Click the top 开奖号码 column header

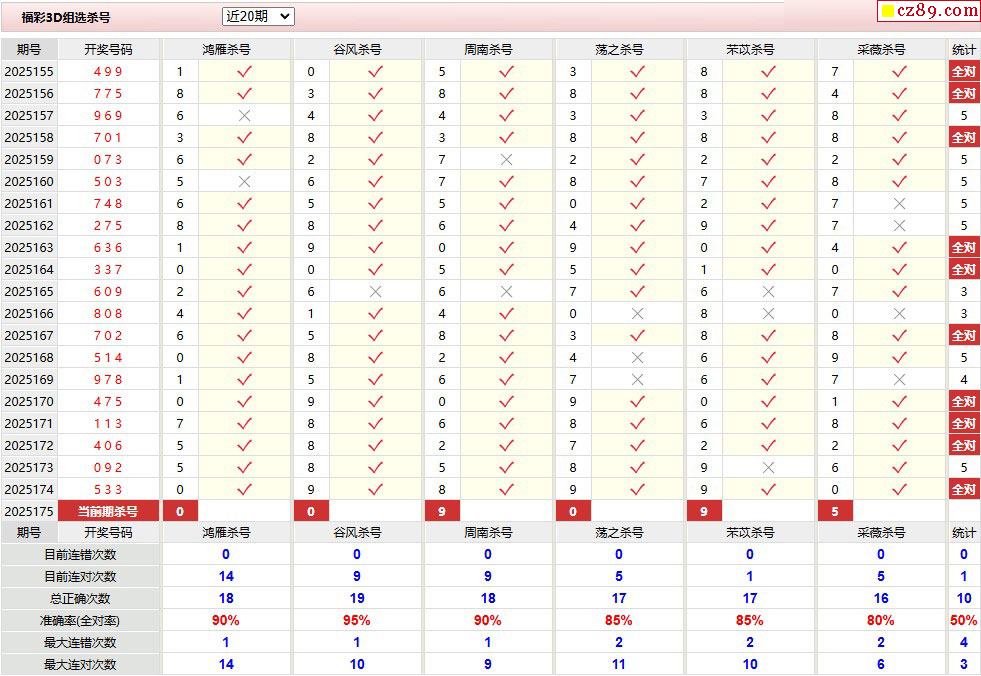108,49
